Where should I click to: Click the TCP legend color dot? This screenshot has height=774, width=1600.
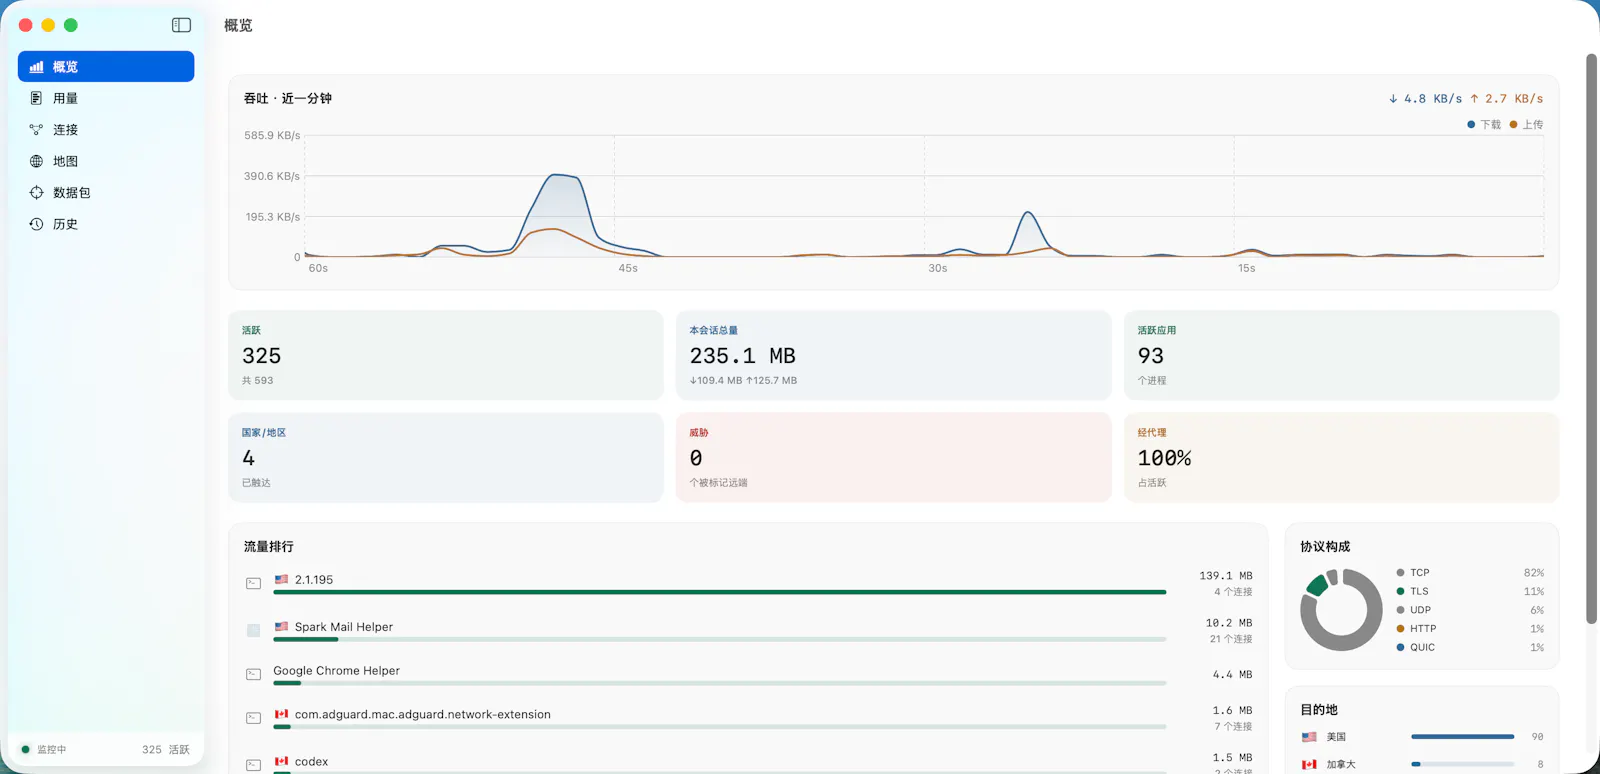tap(1401, 573)
